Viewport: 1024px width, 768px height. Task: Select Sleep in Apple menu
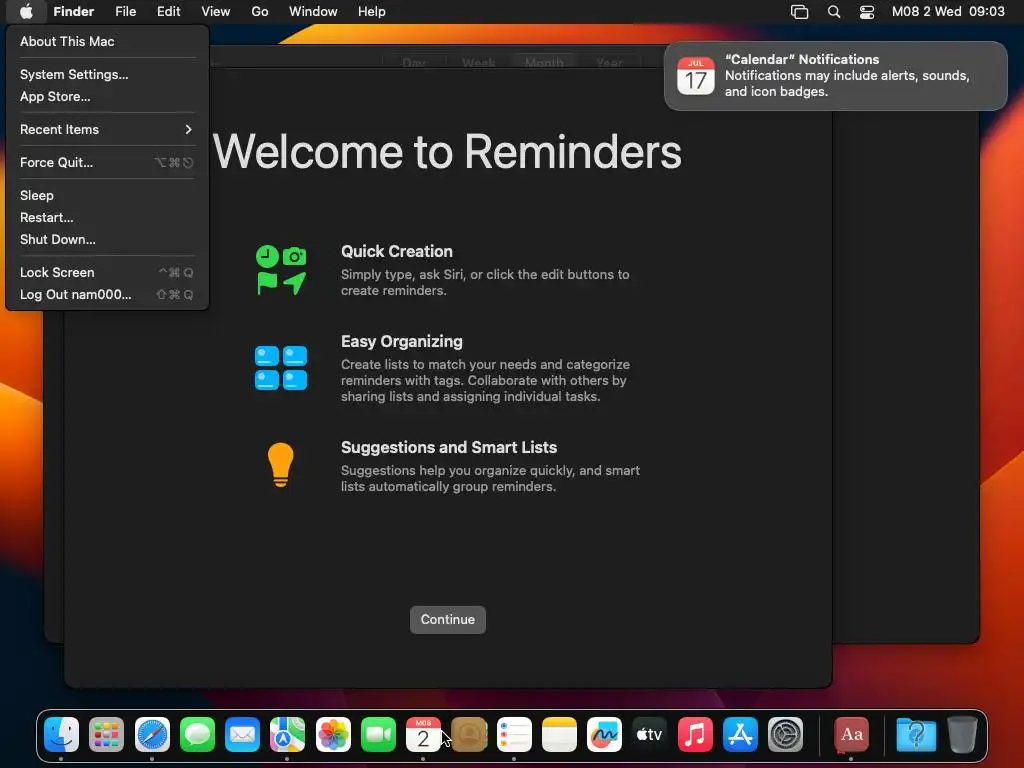[107, 195]
